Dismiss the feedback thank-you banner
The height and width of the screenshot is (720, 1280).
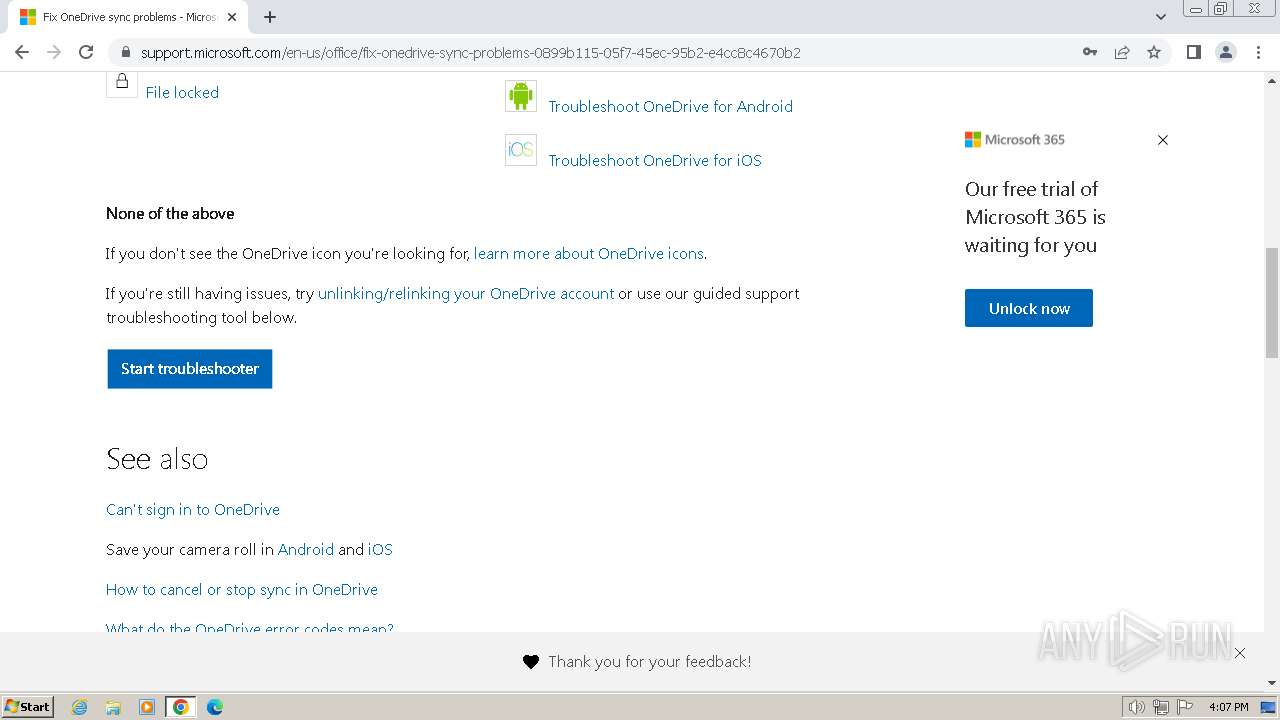[1240, 653]
